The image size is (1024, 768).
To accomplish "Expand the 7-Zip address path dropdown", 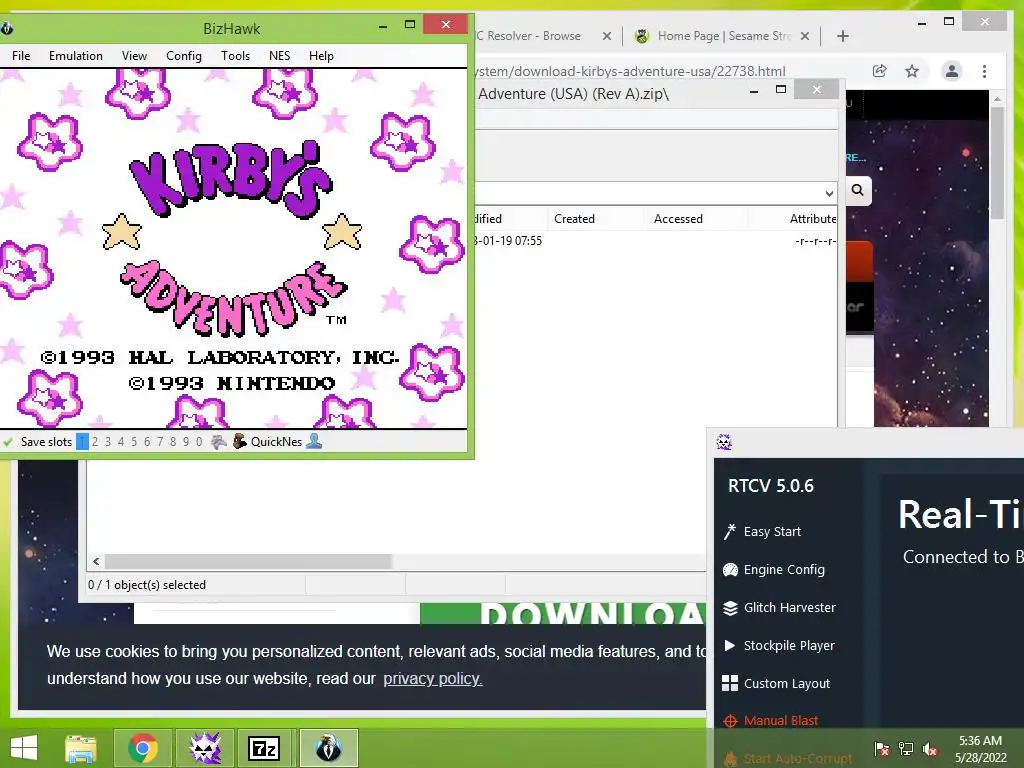I will pyautogui.click(x=829, y=193).
